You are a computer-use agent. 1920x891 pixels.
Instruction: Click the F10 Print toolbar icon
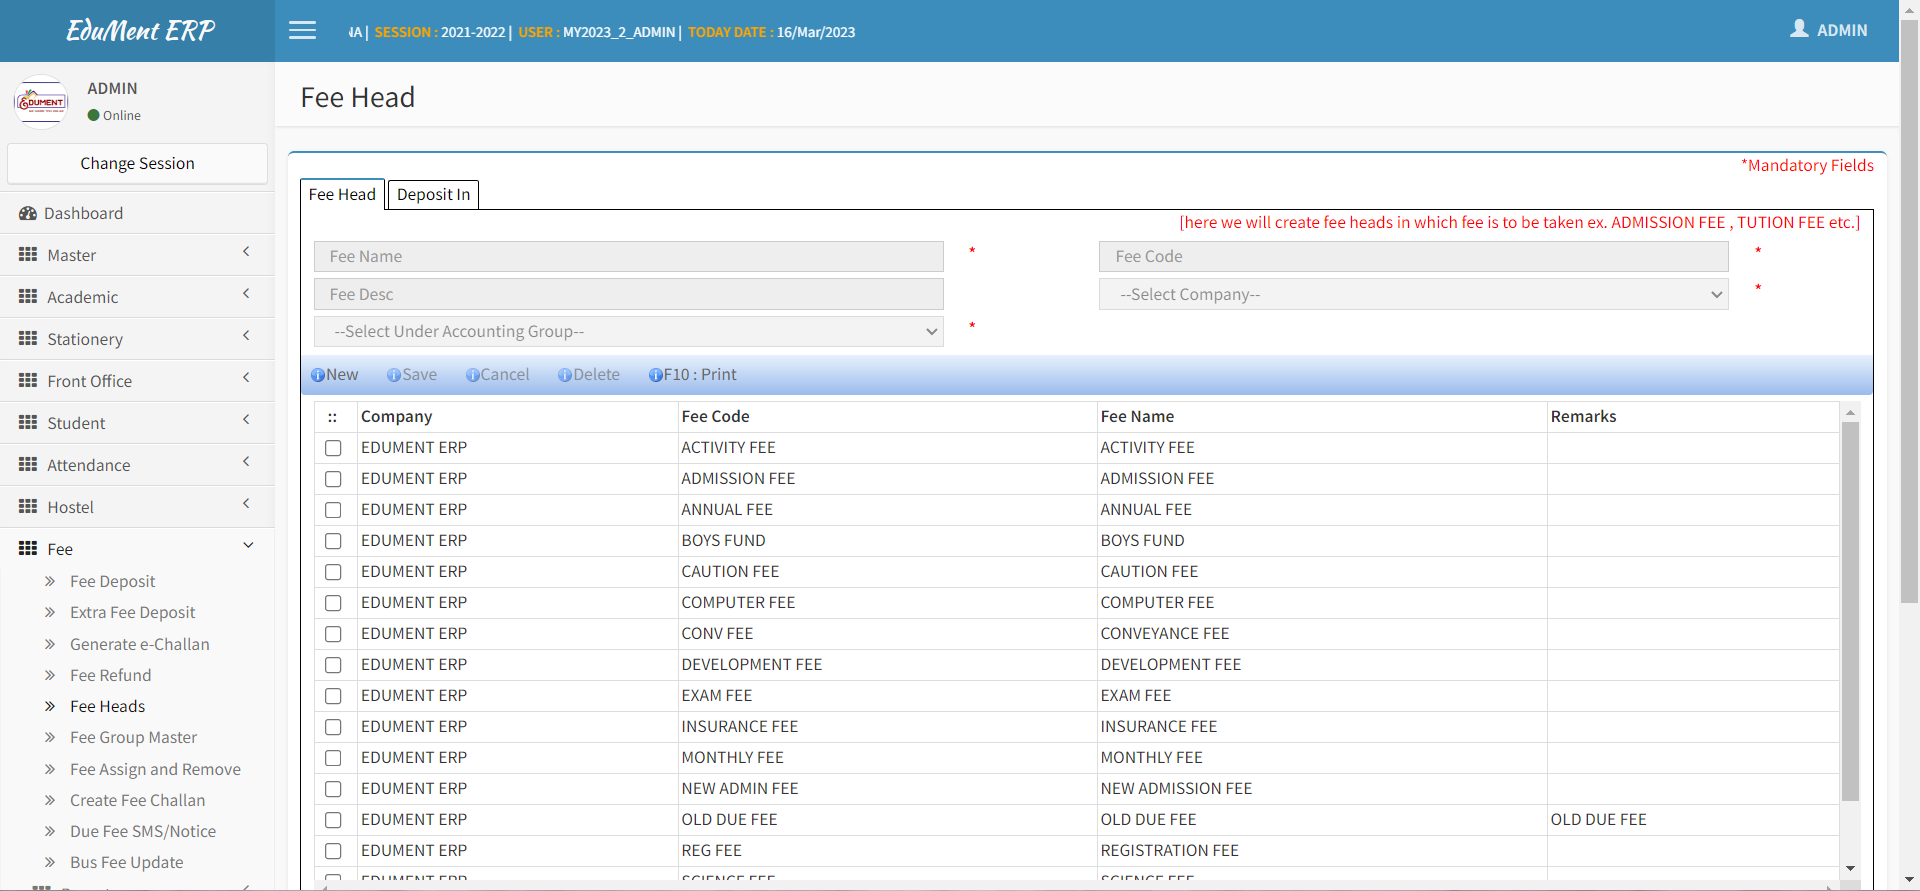click(x=656, y=375)
